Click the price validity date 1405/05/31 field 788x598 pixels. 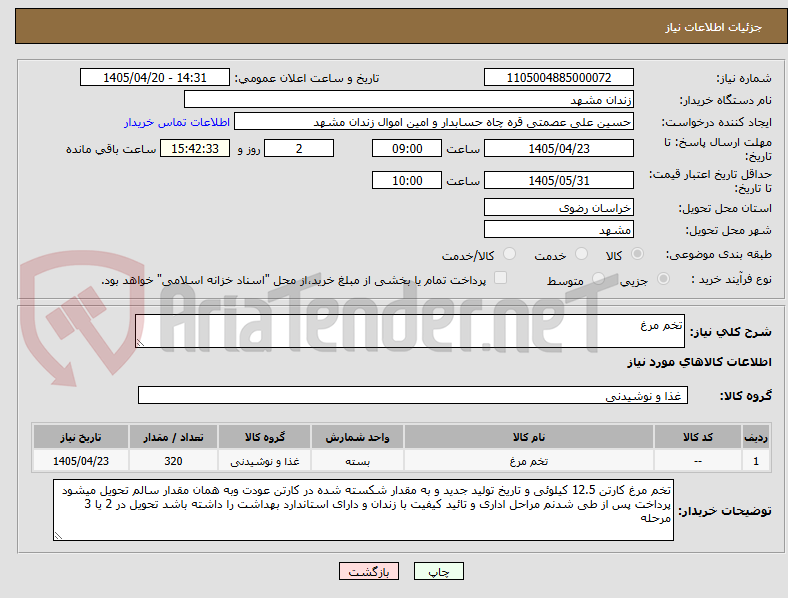pyautogui.click(x=559, y=180)
